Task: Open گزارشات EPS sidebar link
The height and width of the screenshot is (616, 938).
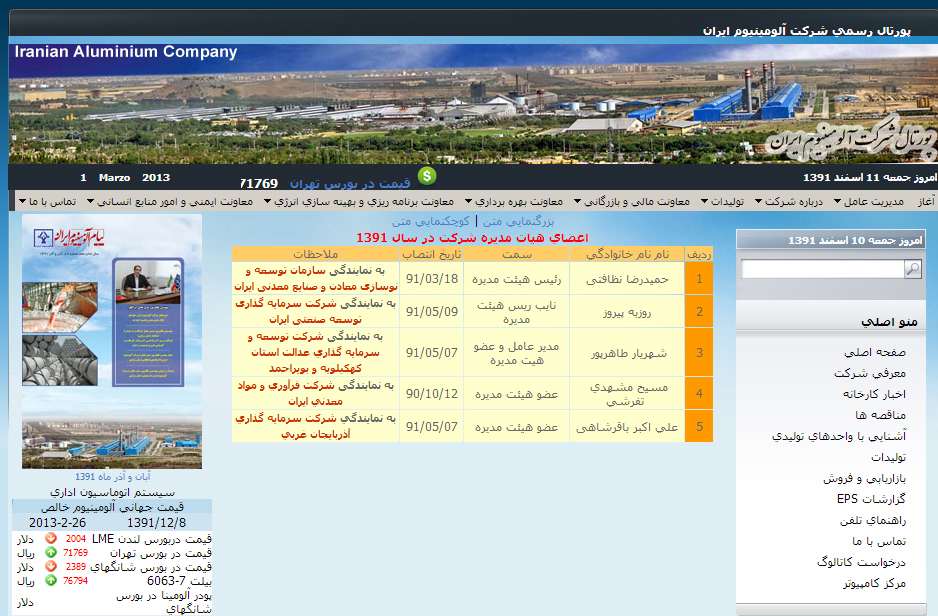Action: point(871,499)
